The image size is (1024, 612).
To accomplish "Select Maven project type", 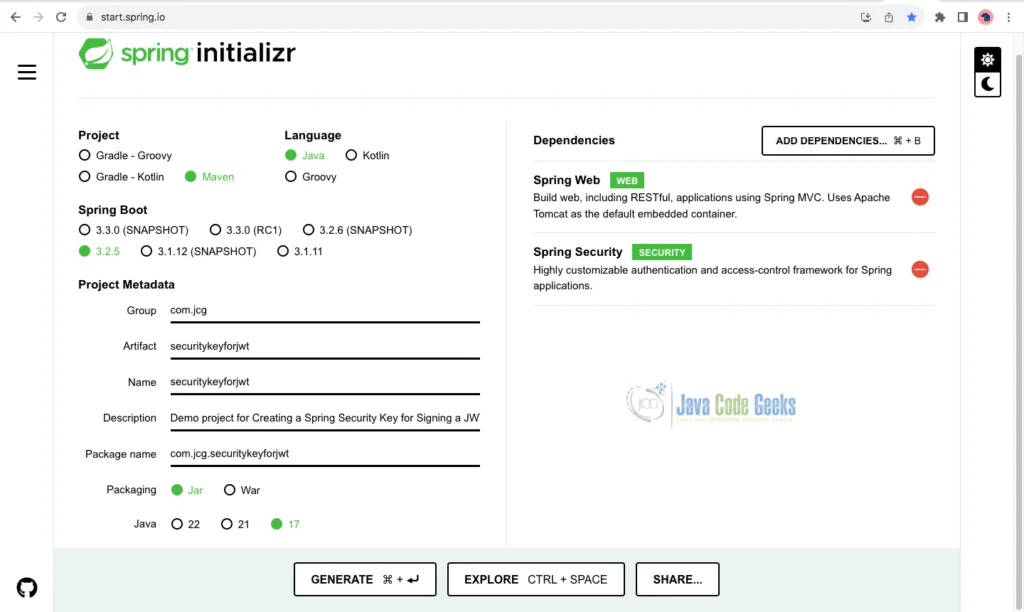I will [x=210, y=176].
